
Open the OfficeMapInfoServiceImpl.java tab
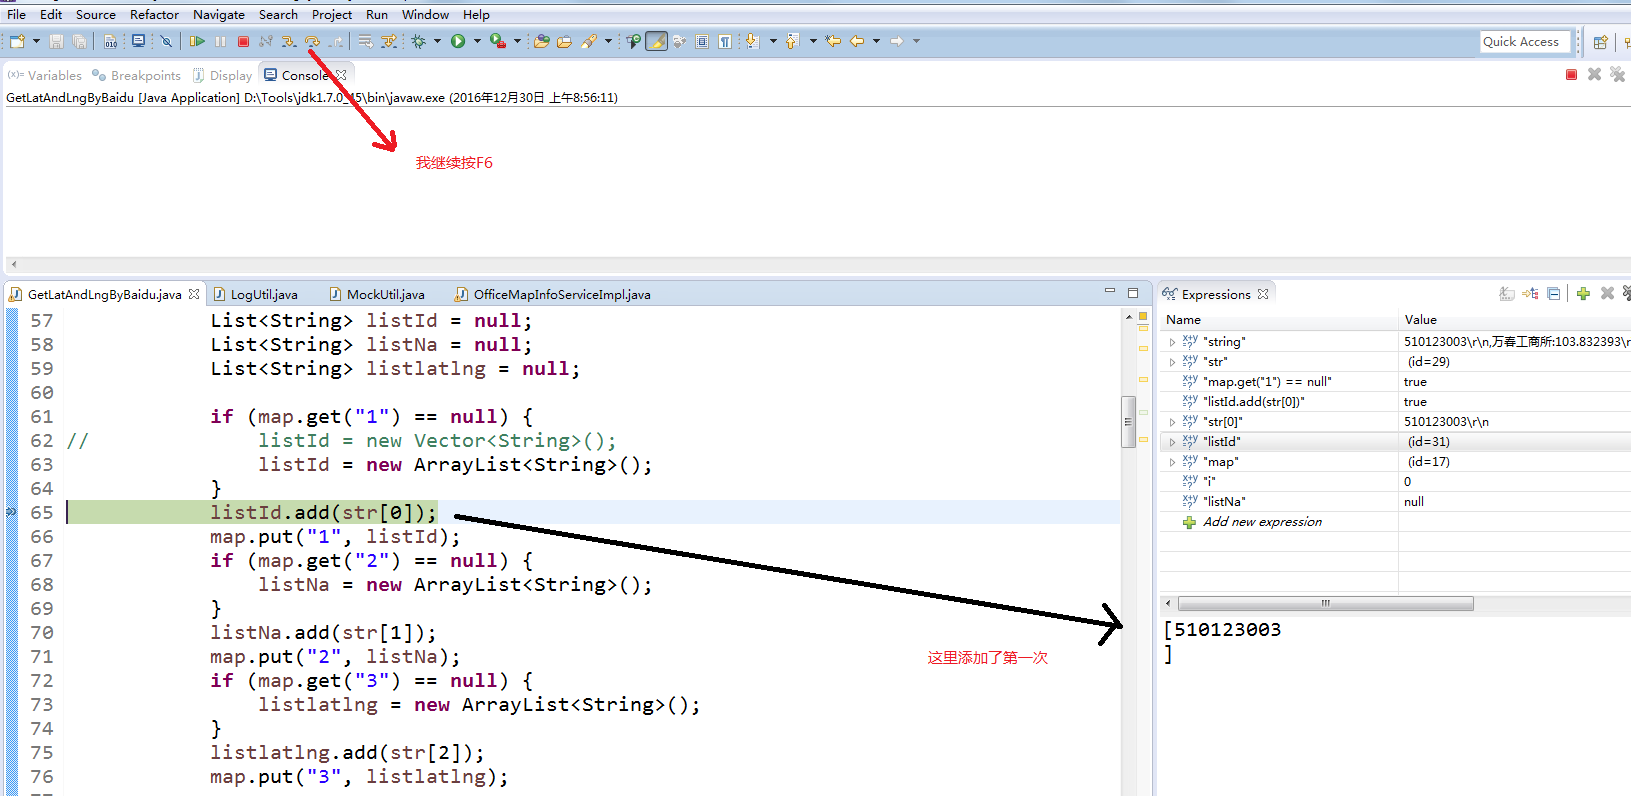553,294
